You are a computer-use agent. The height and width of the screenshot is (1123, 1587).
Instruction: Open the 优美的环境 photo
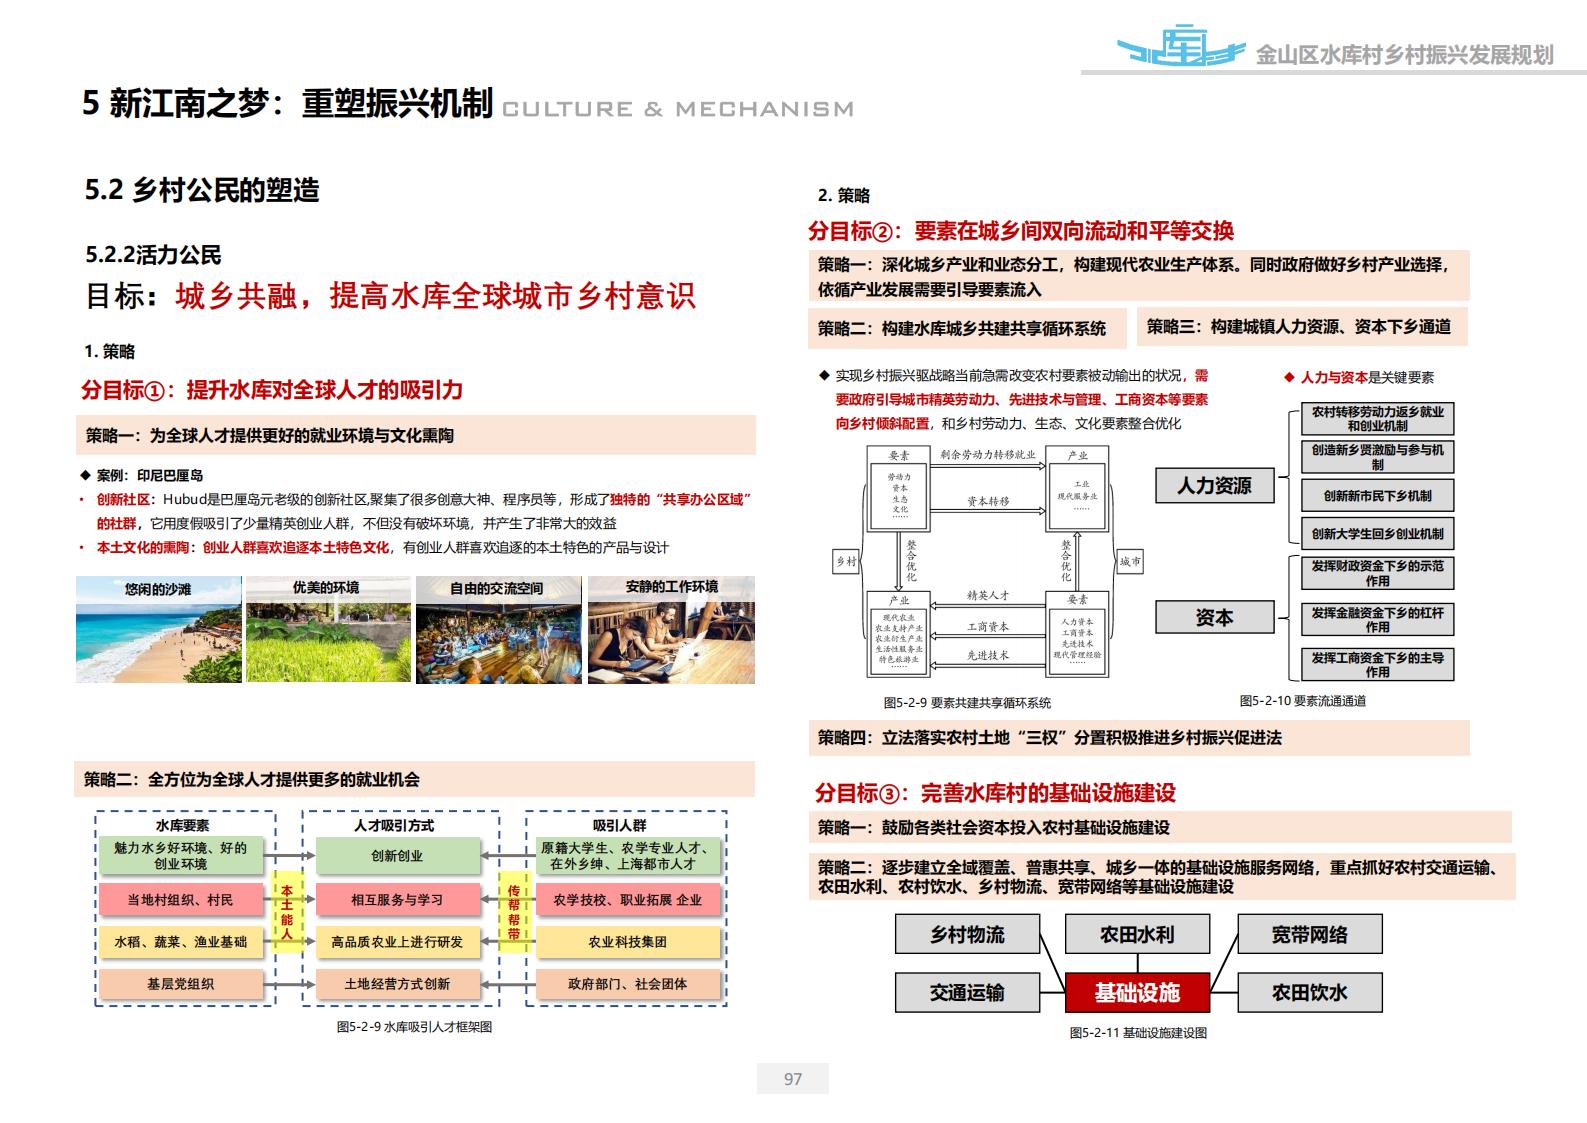(x=329, y=630)
